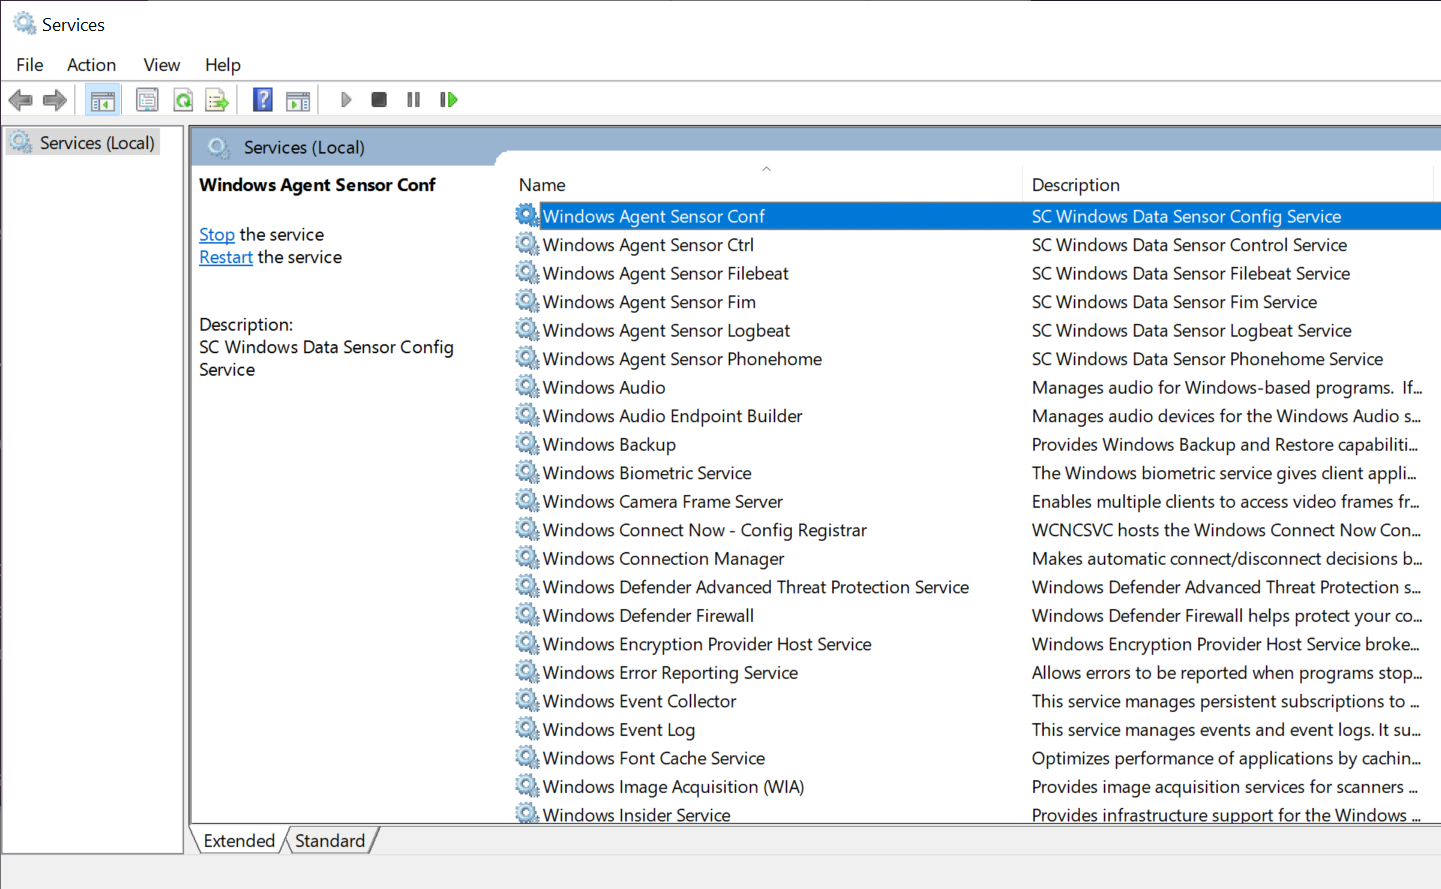Toggle Show/Hide Console Tree button

102,100
